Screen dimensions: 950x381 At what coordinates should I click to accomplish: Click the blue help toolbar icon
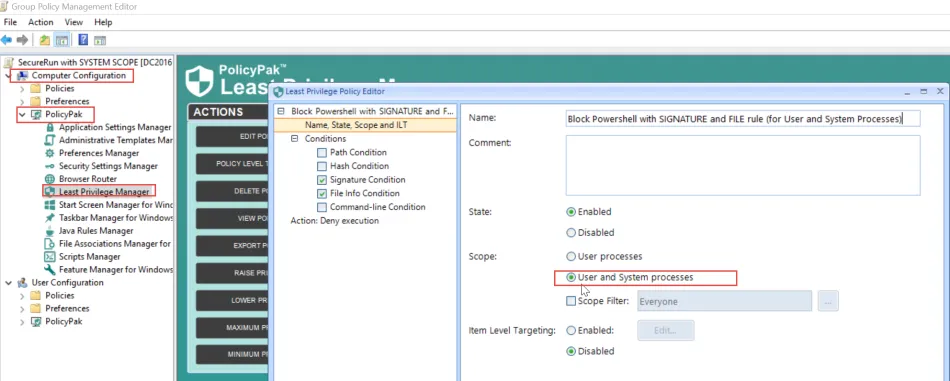[83, 40]
